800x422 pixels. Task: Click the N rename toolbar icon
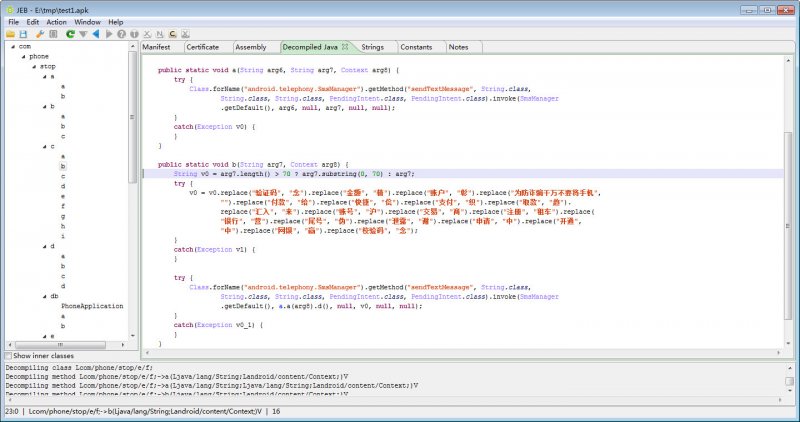[x=160, y=34]
